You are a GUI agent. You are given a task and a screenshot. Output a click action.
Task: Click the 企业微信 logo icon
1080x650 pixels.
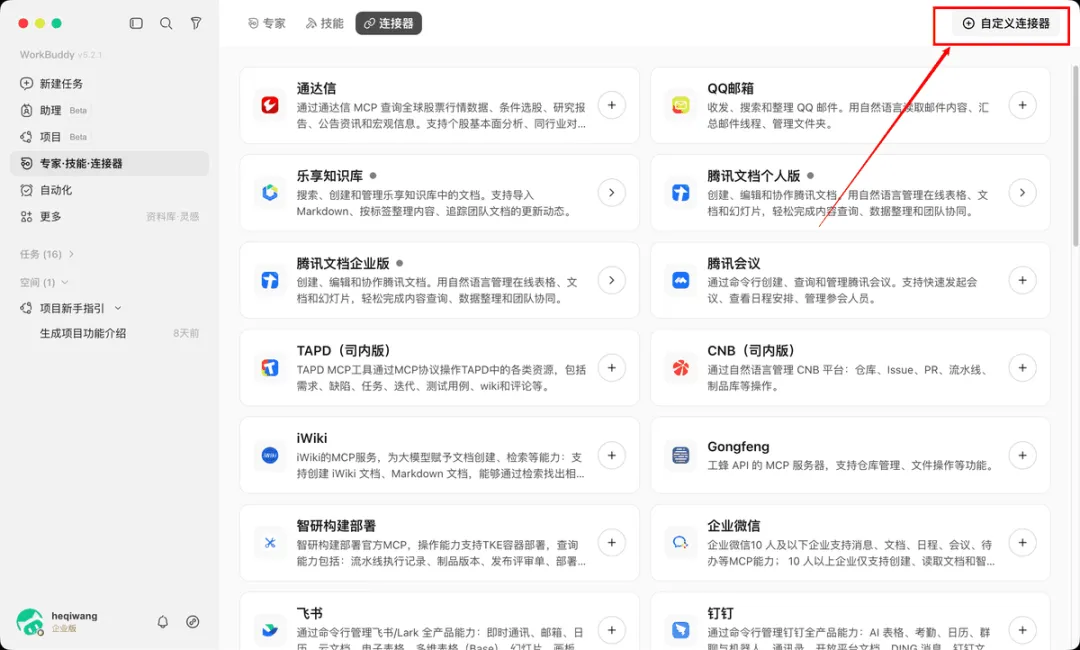click(681, 543)
